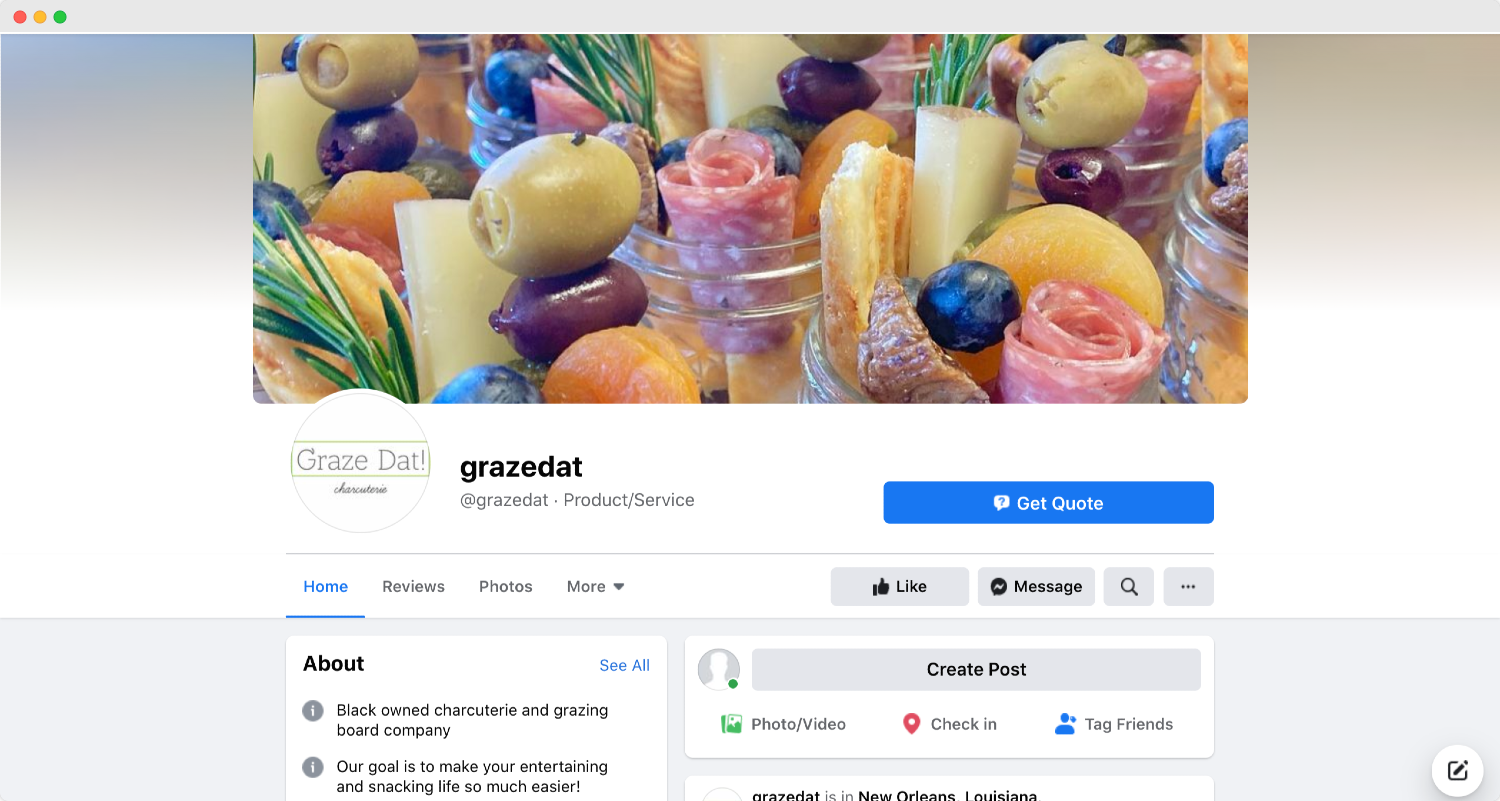The image size is (1500, 801).
Task: Click the Photo/Video icon in composer
Action: coord(732,724)
